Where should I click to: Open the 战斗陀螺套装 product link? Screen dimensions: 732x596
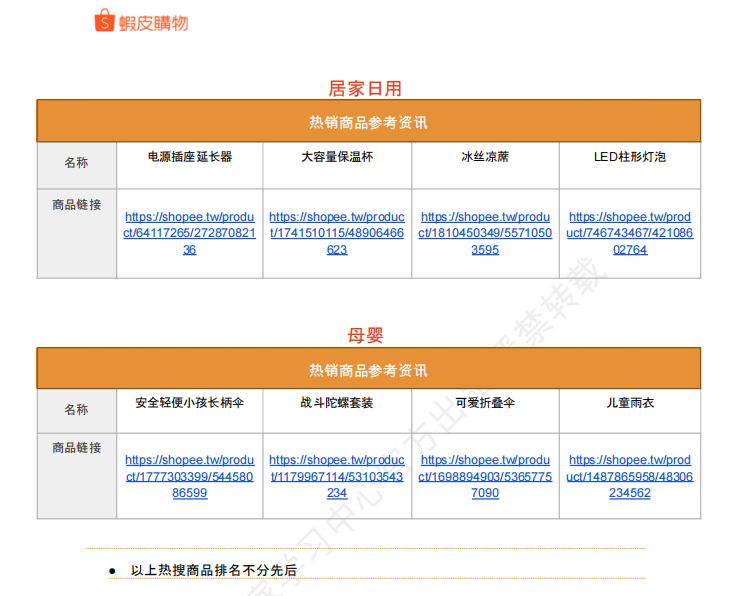pyautogui.click(x=337, y=477)
